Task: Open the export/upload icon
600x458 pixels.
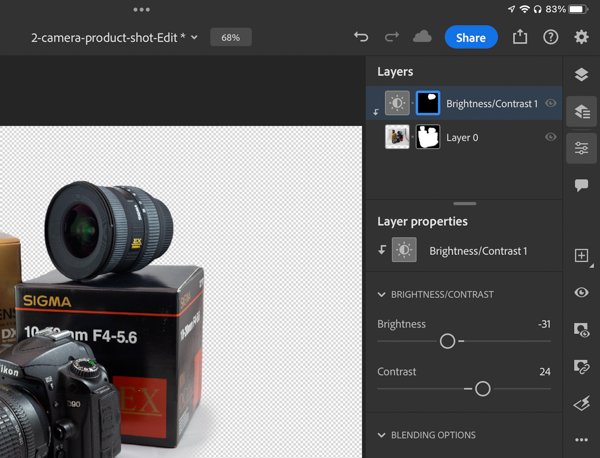Action: tap(520, 37)
